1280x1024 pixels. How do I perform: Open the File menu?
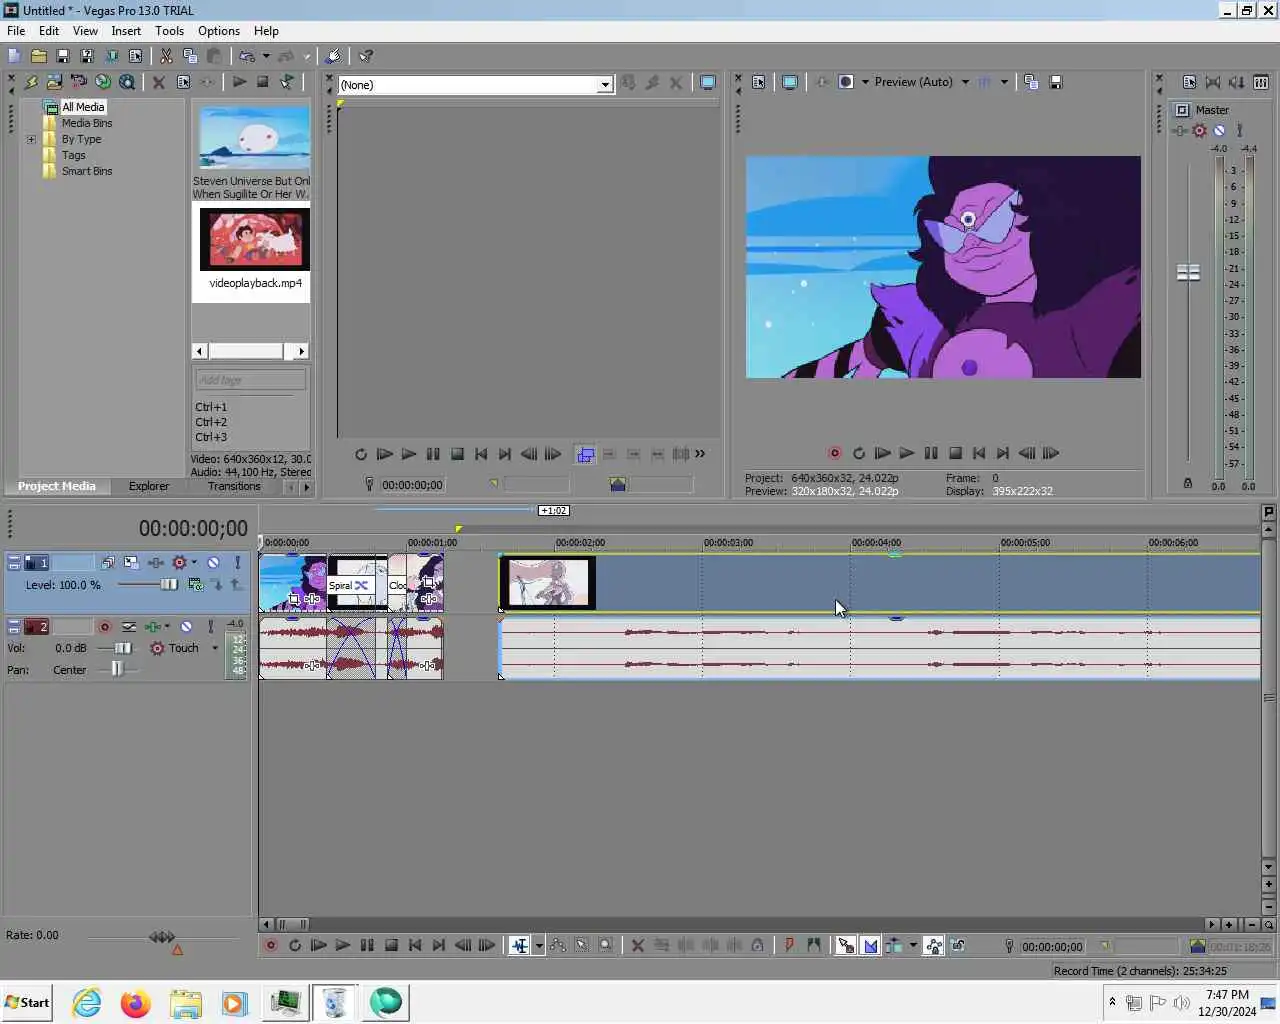16,31
